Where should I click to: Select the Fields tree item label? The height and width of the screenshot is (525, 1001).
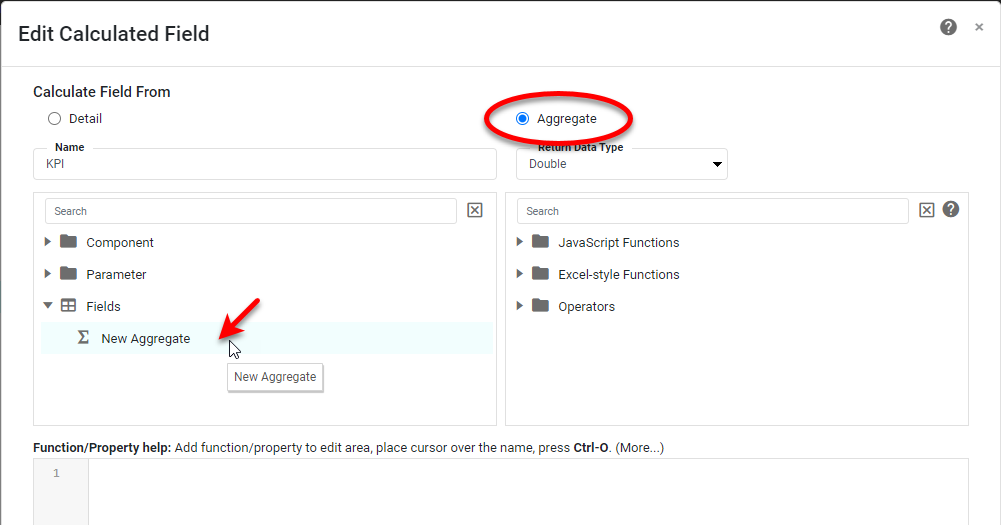point(103,307)
